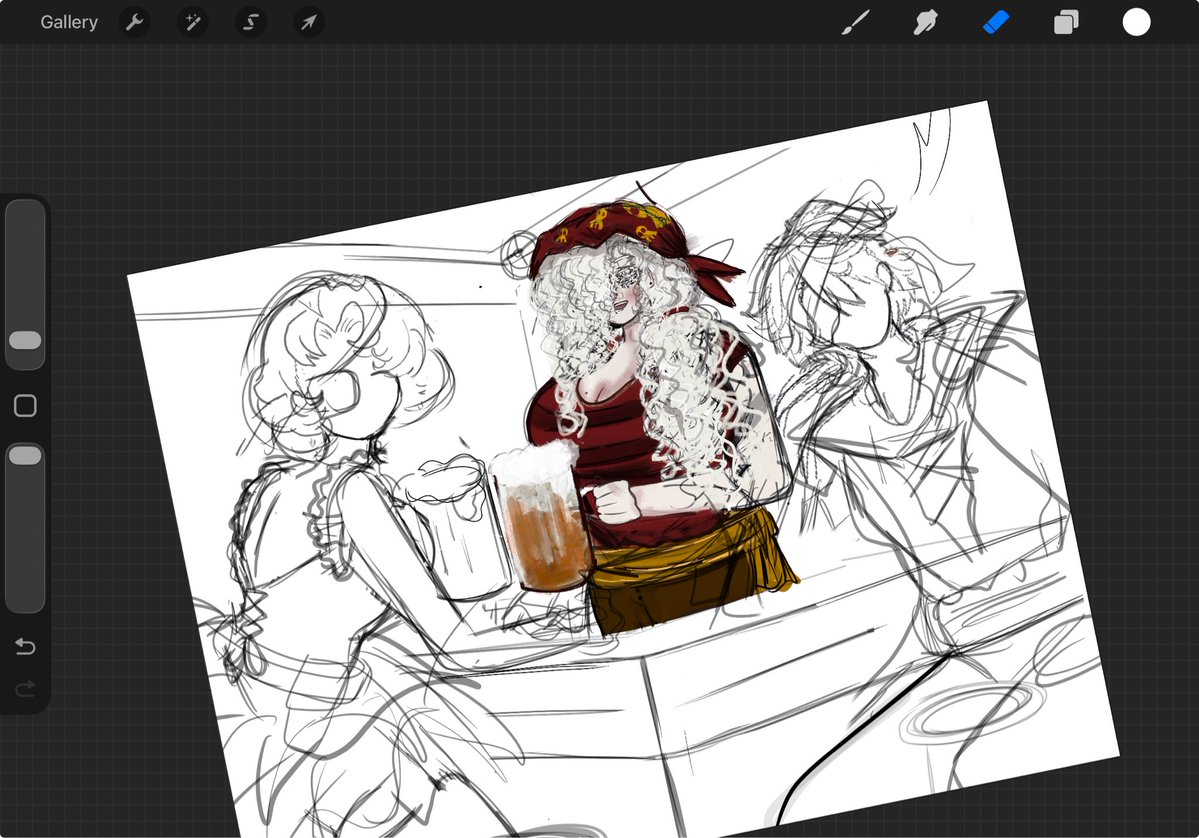Open the Selection tool

(x=251, y=22)
